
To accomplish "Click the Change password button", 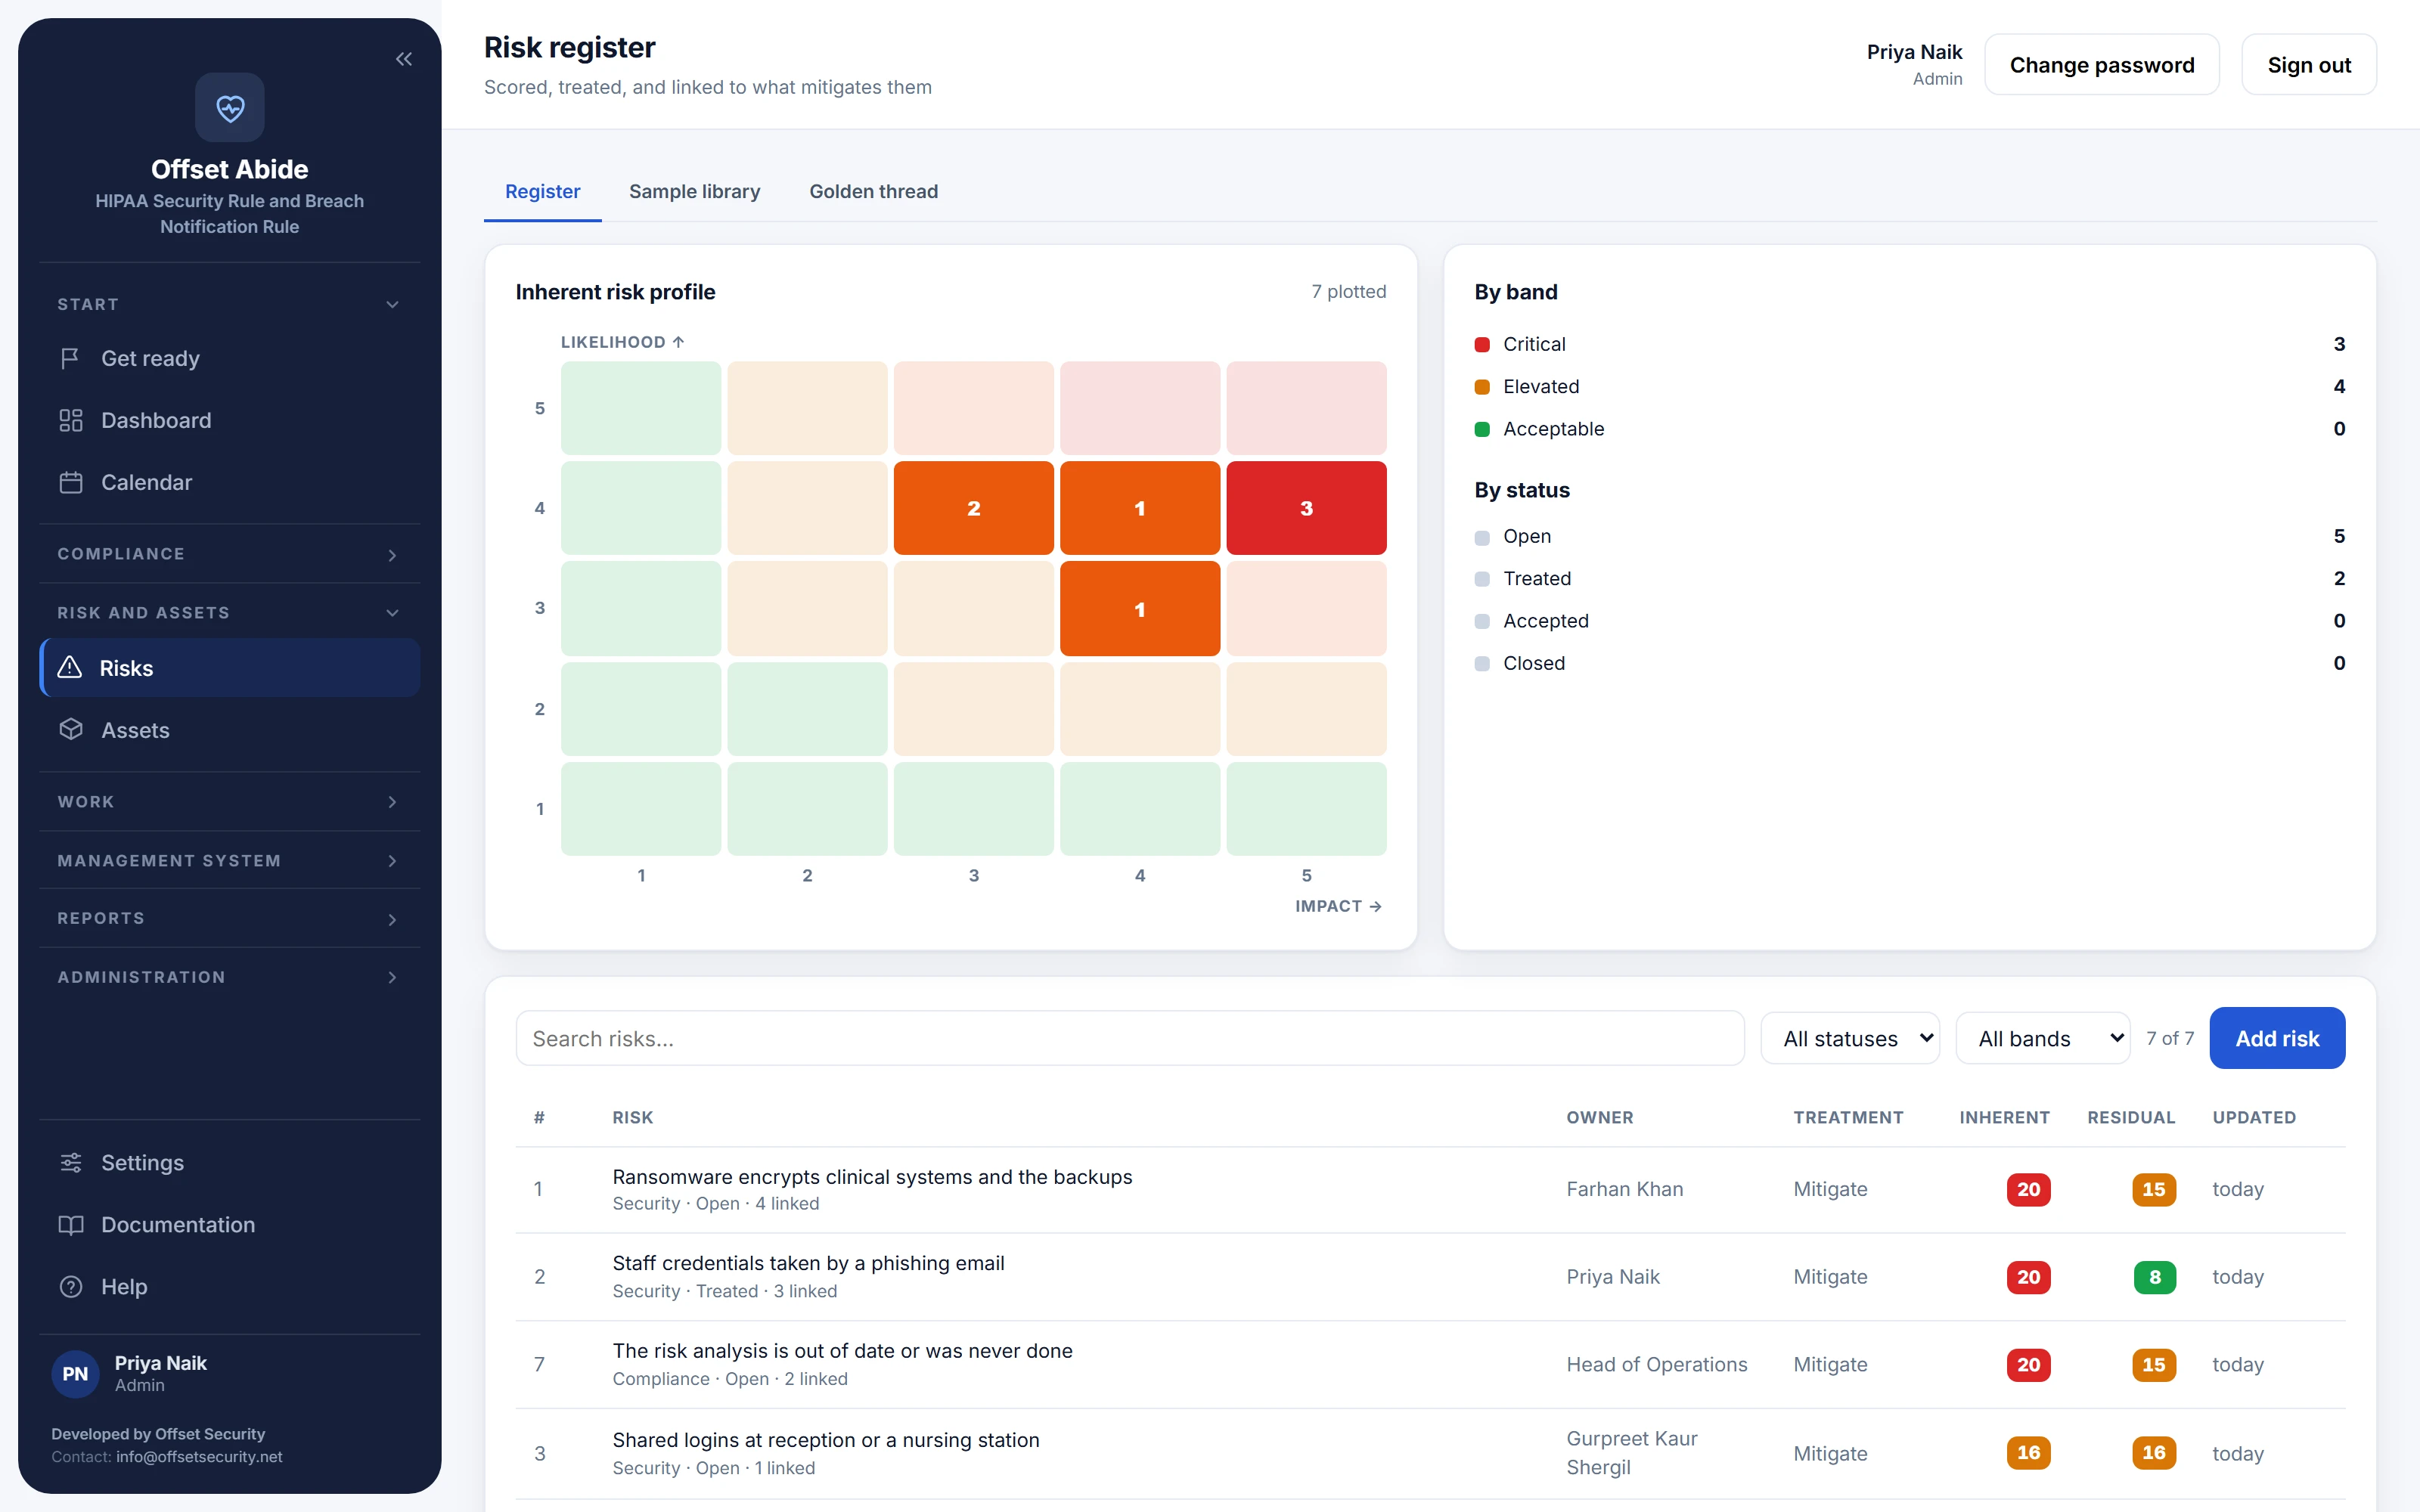I will click(2102, 65).
